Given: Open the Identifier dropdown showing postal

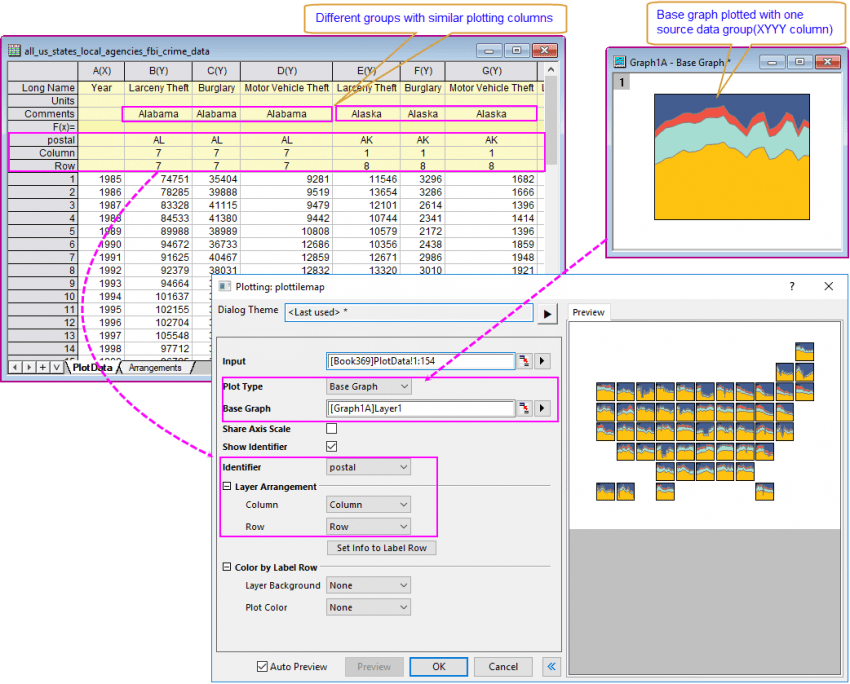Looking at the screenshot, I should click(369, 467).
